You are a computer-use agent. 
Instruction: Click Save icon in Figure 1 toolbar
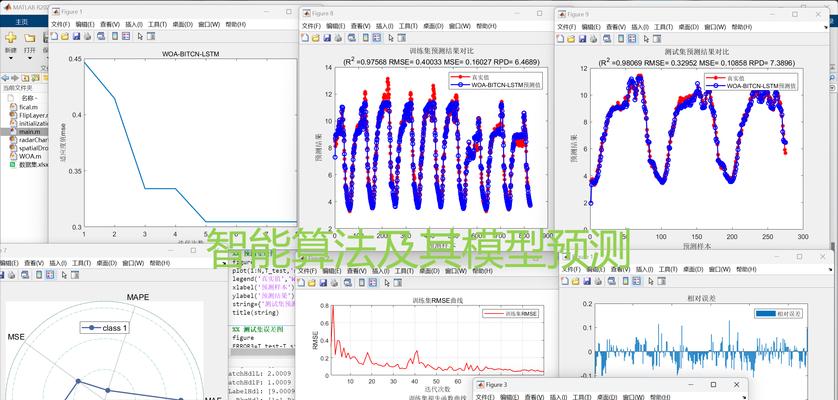point(76,36)
